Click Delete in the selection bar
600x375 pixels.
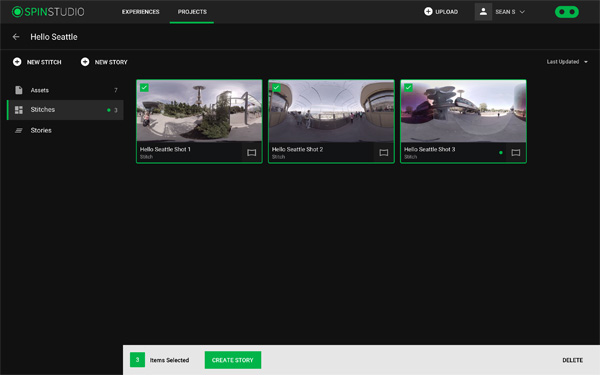[572, 360]
